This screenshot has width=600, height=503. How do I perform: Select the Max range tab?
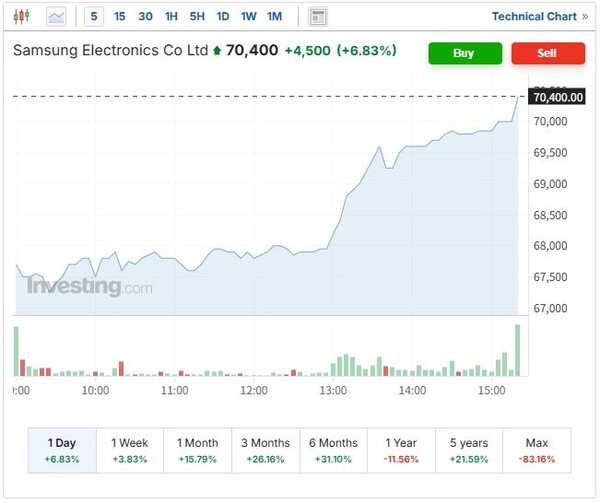click(x=537, y=450)
